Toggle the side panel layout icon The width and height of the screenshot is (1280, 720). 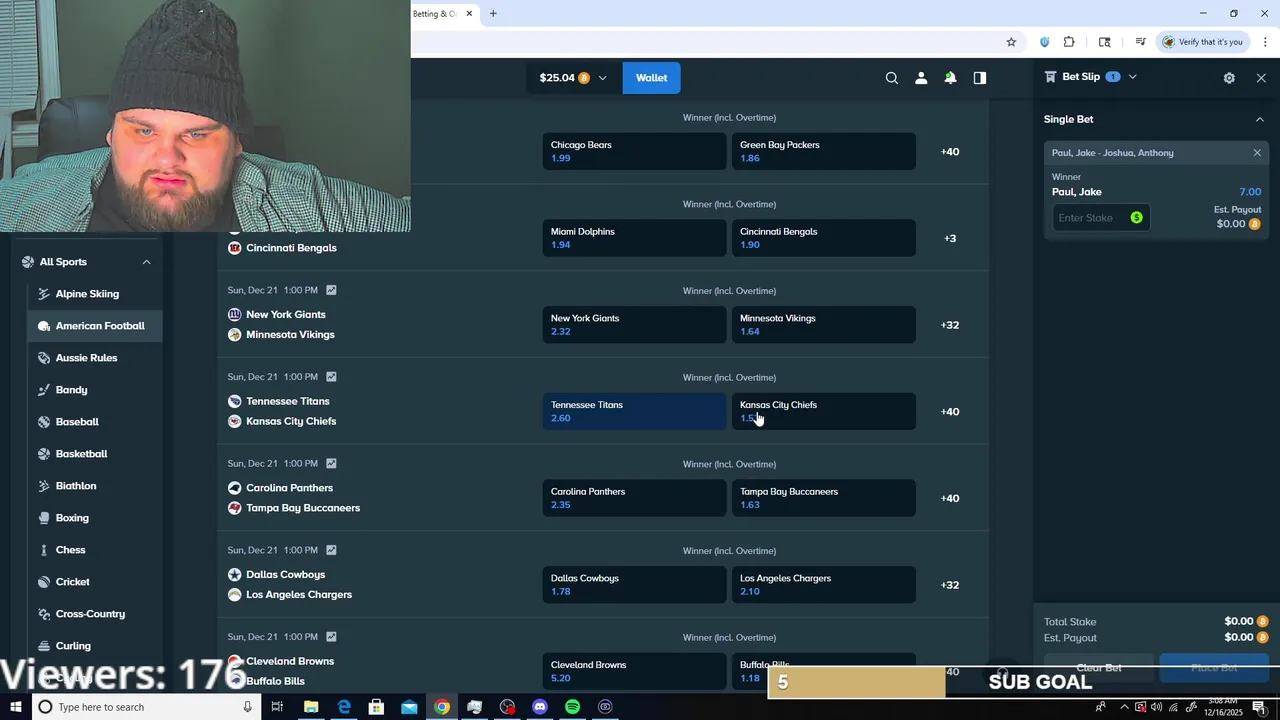coord(980,78)
